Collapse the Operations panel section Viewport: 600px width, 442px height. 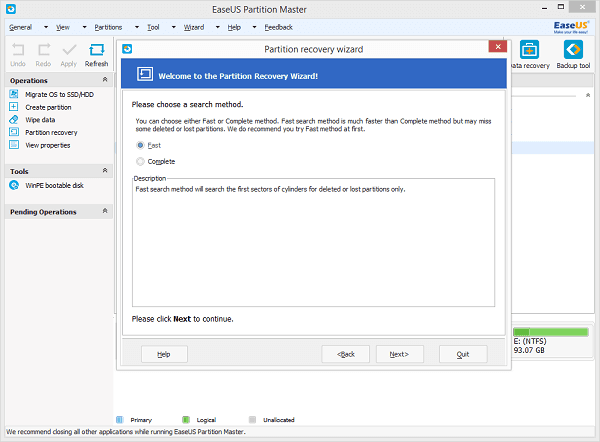[106, 80]
